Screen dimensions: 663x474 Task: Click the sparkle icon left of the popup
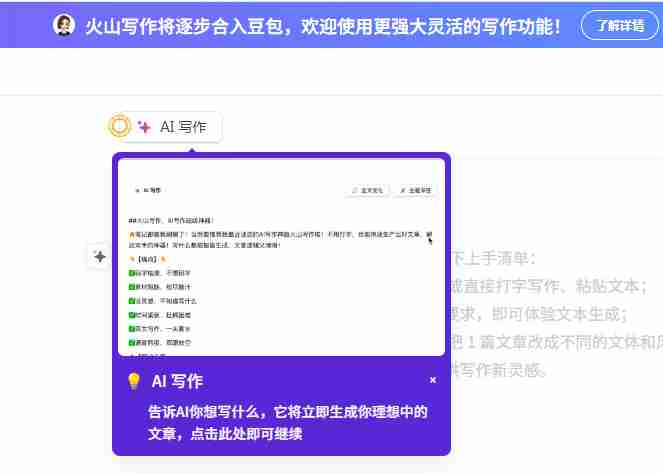(100, 256)
